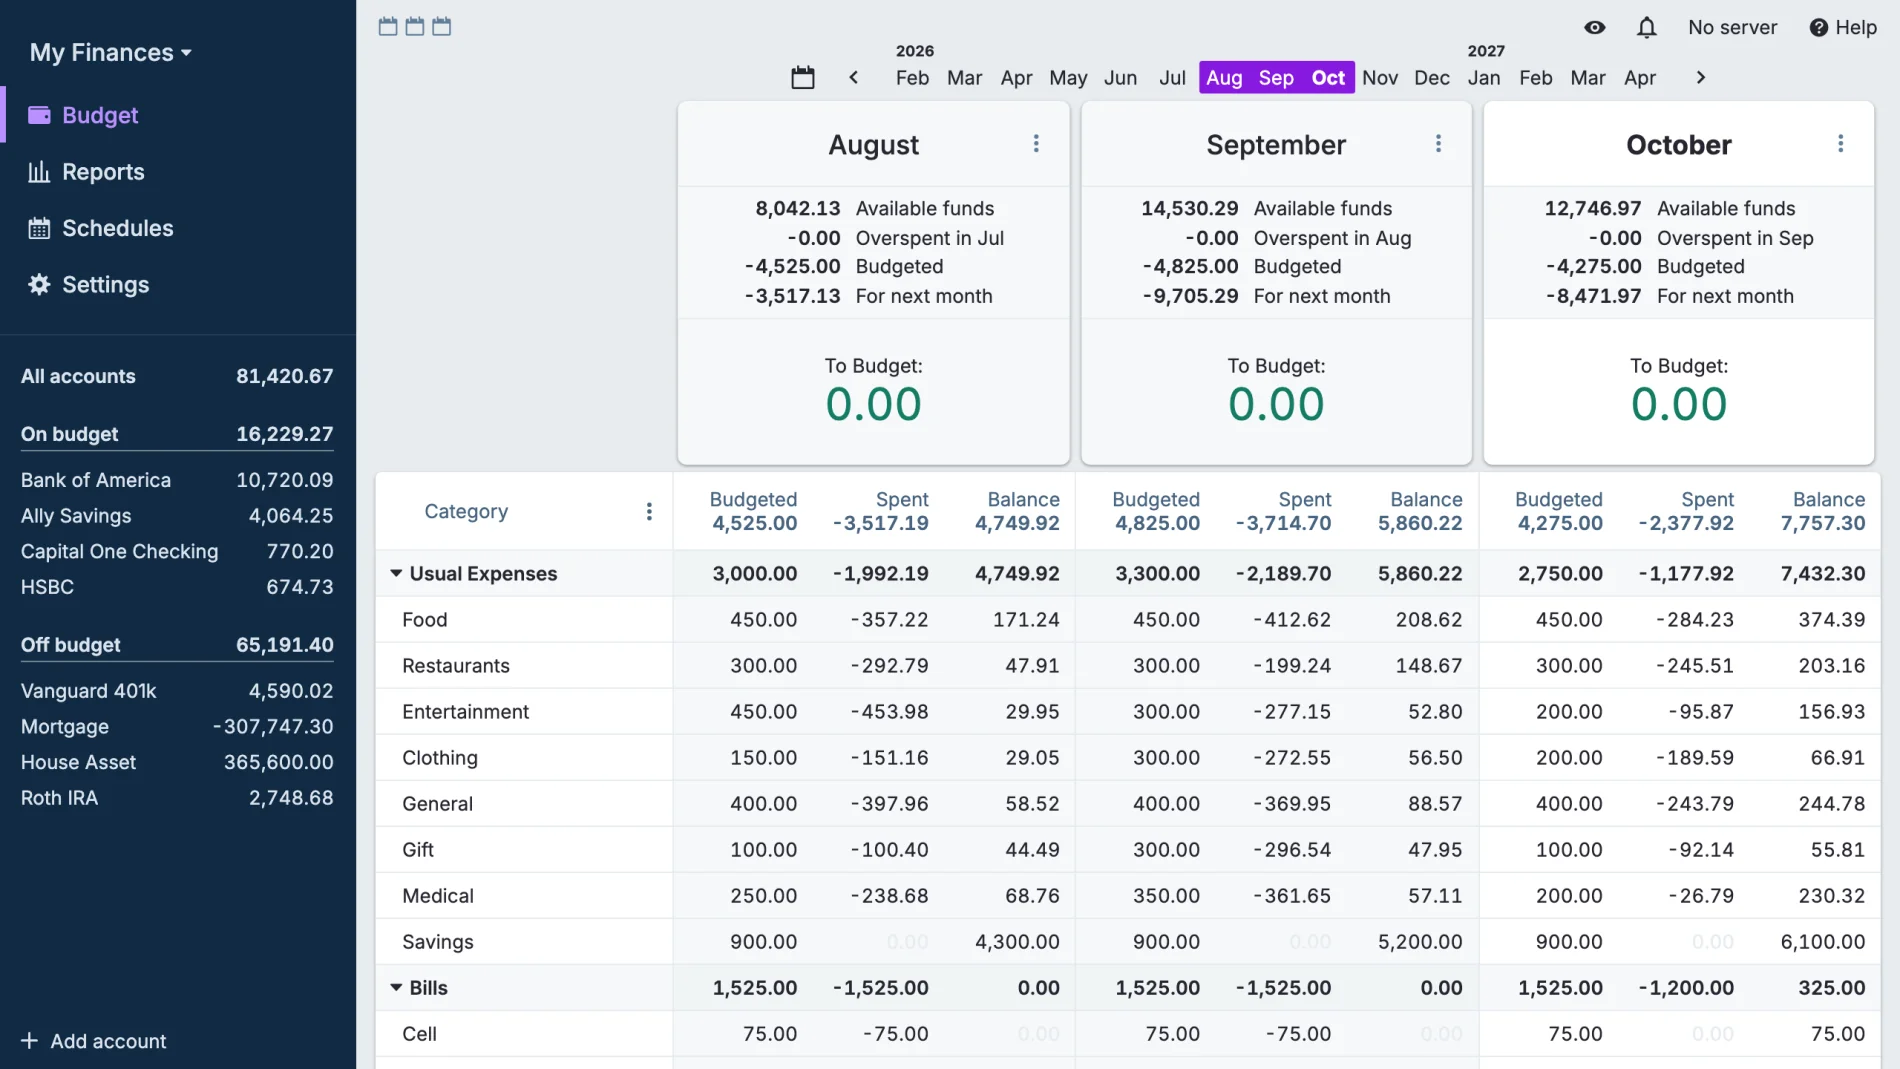Open Schedules page in sidebar
This screenshot has height=1069, width=1900.
tap(178, 228)
